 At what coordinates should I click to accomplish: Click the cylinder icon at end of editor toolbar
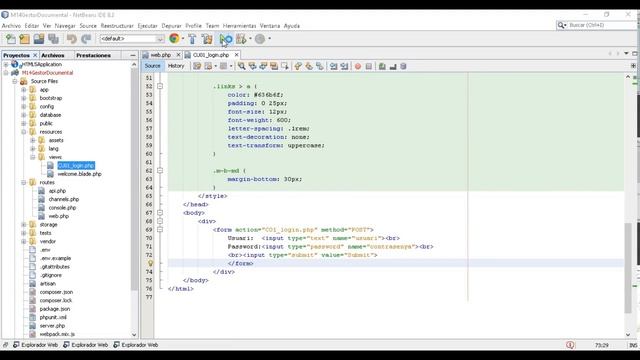(x=403, y=66)
